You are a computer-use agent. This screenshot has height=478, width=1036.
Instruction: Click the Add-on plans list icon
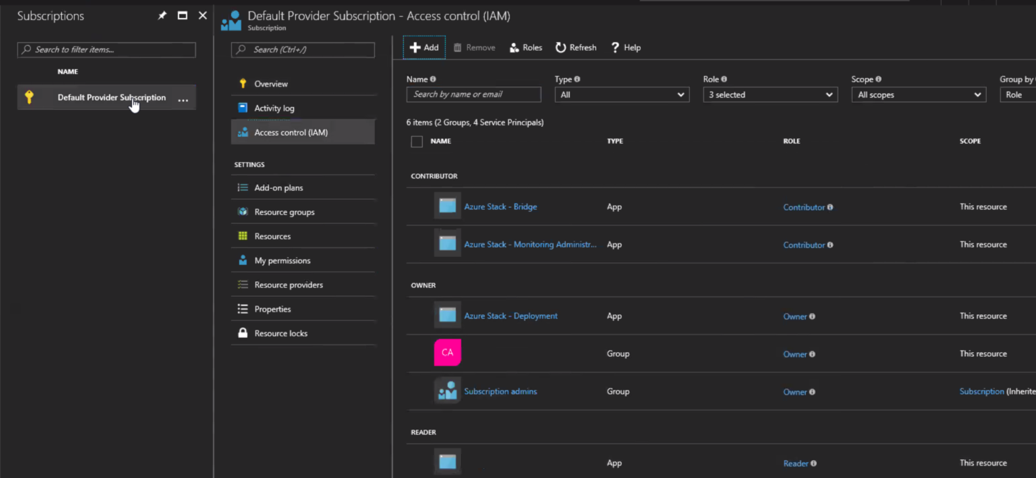242,188
